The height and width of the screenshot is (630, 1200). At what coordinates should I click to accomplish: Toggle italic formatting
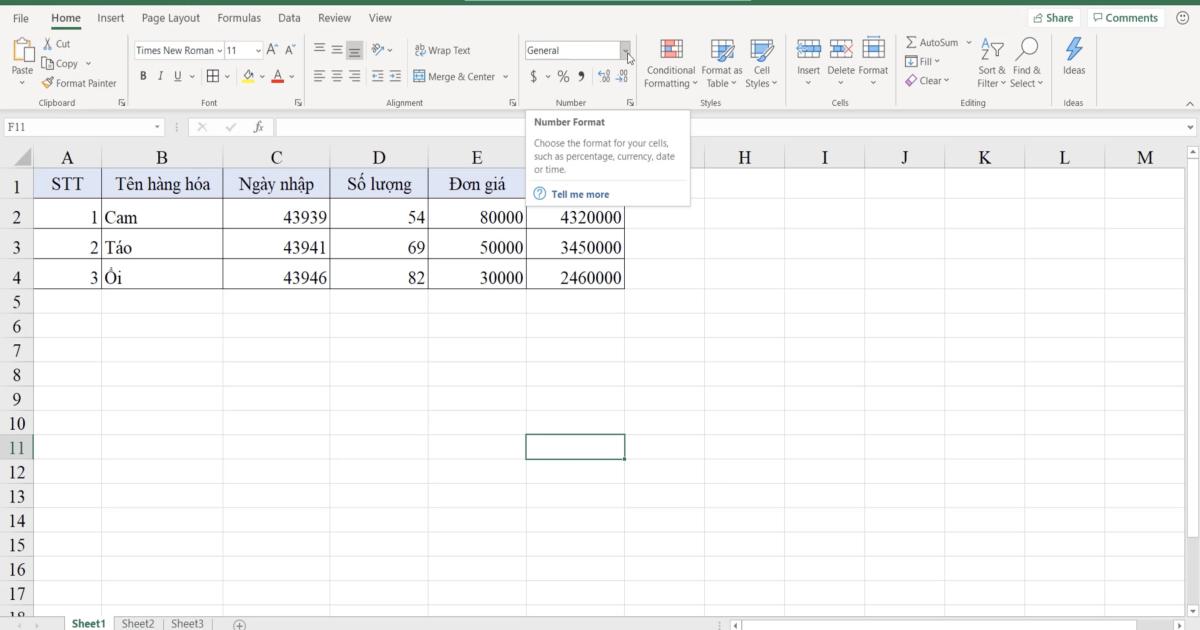click(160, 75)
